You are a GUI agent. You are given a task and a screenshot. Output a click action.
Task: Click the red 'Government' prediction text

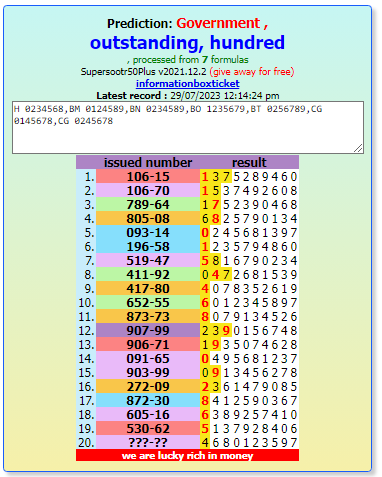(x=218, y=23)
